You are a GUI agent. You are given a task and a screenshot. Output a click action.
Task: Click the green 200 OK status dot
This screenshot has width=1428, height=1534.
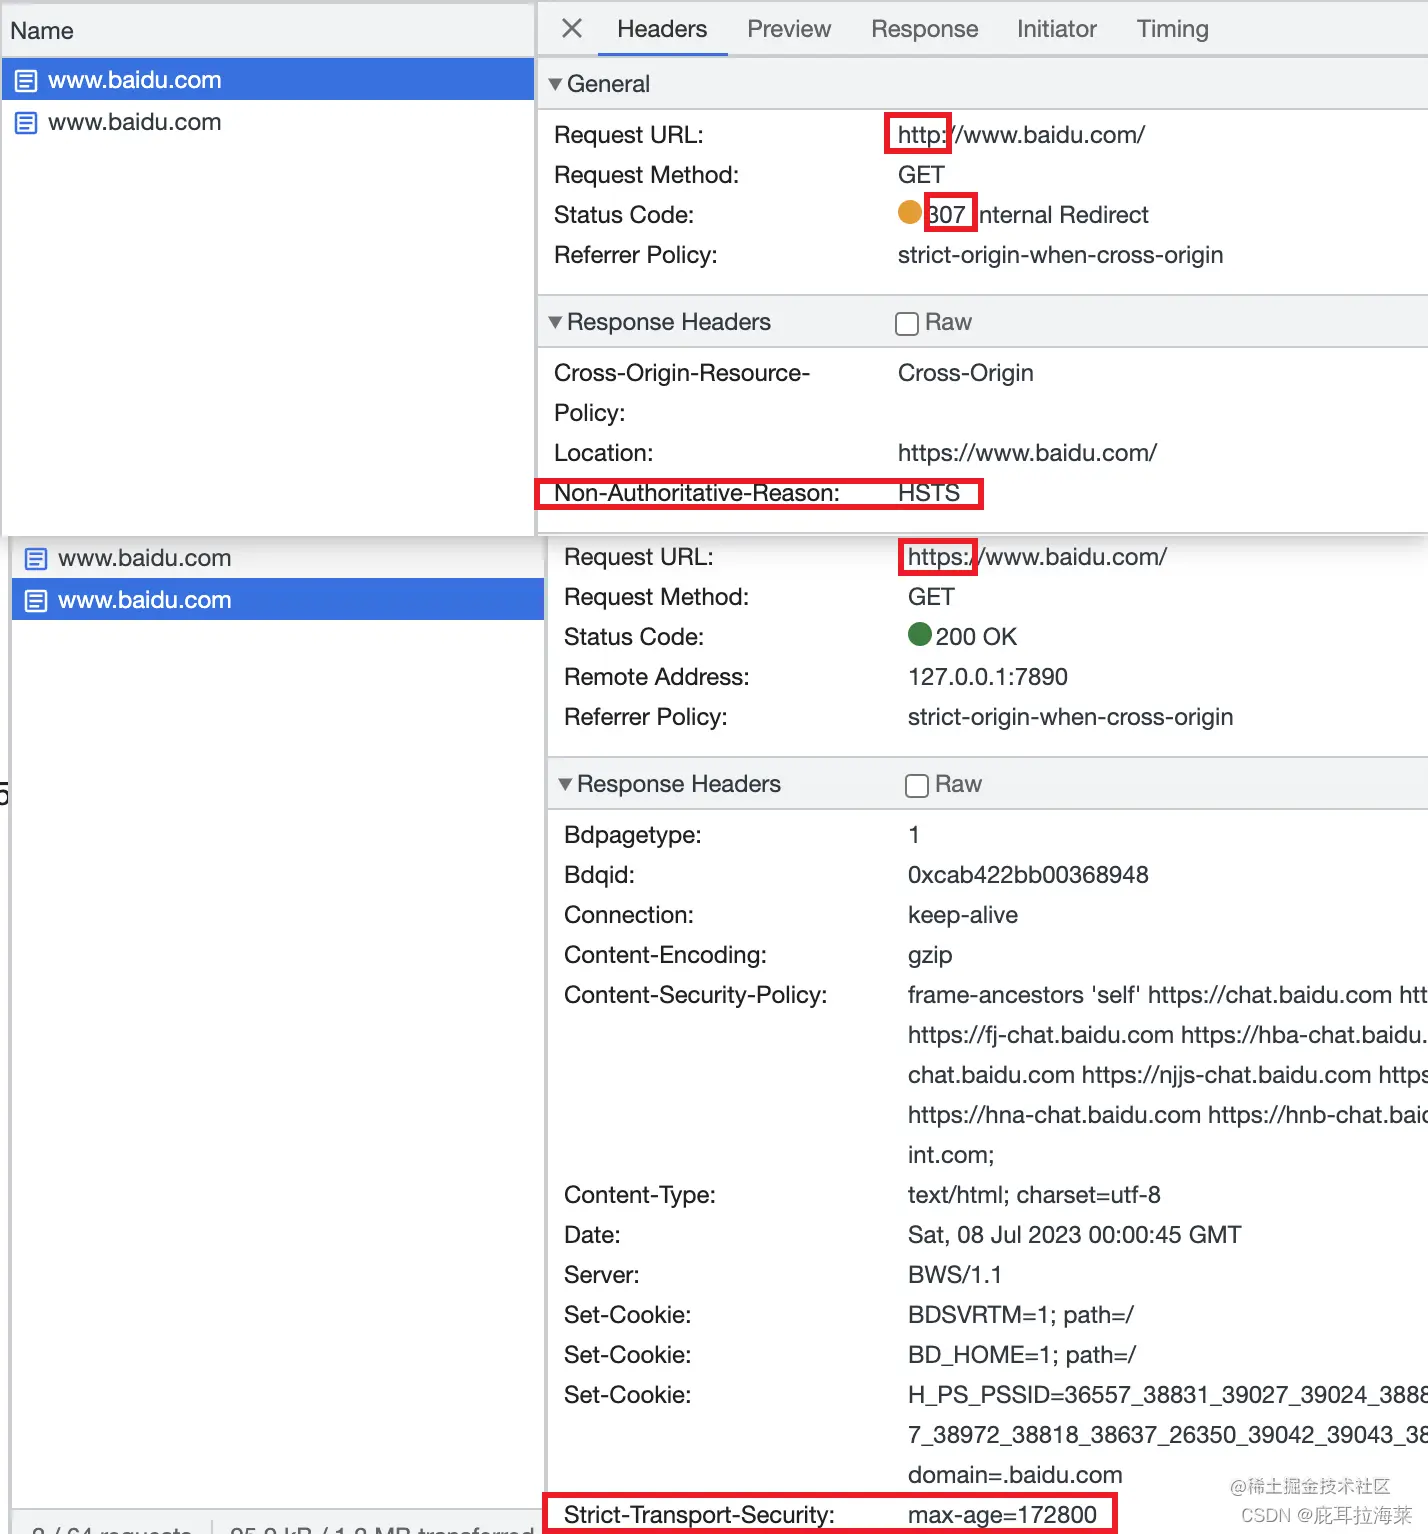tap(920, 634)
